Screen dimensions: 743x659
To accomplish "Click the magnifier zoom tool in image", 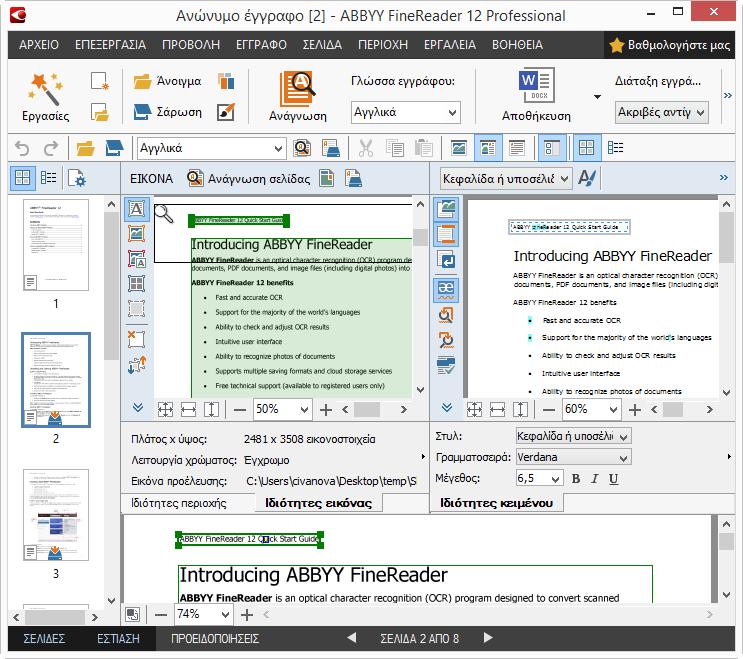I will pyautogui.click(x=164, y=214).
